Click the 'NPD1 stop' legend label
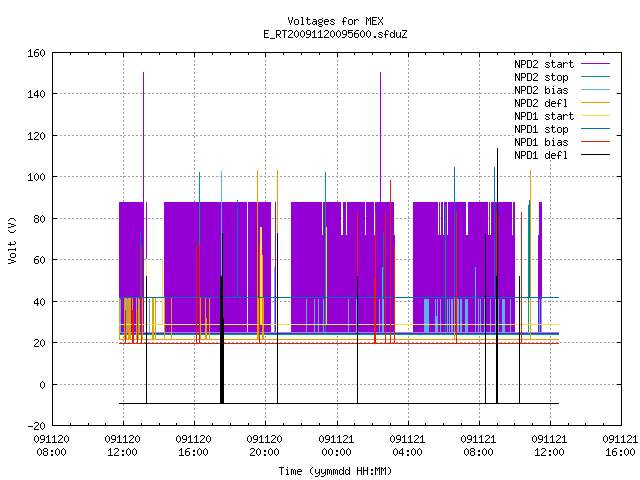Screen dimensions: 640x480 (541, 129)
